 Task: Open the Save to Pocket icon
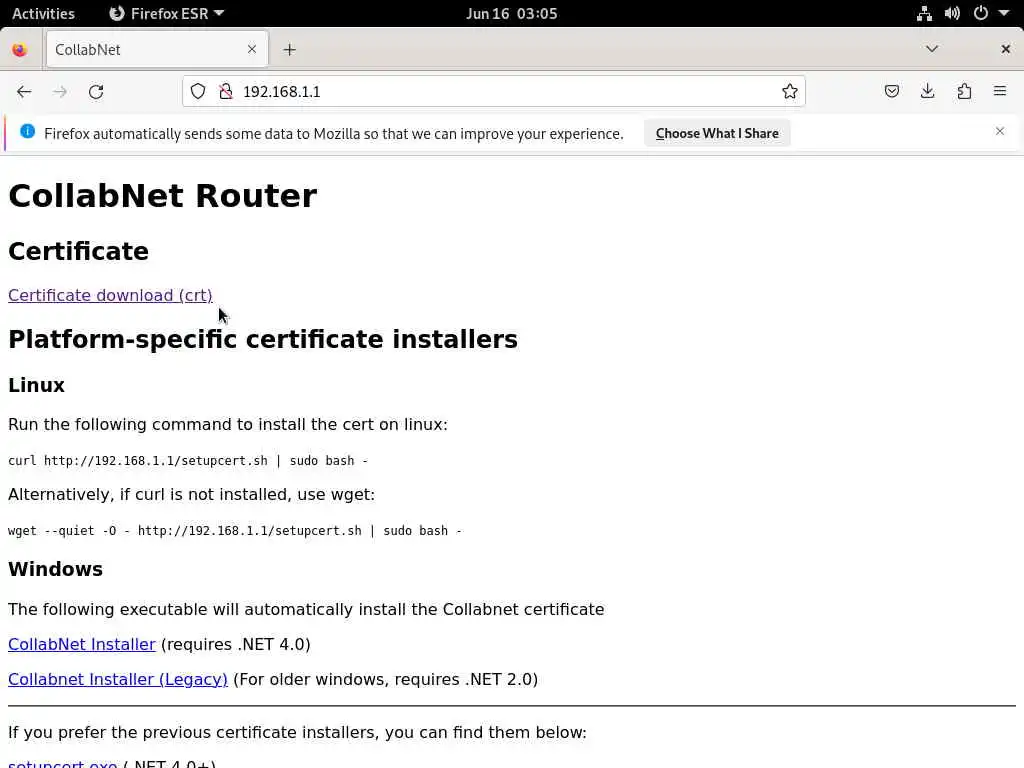pos(891,91)
